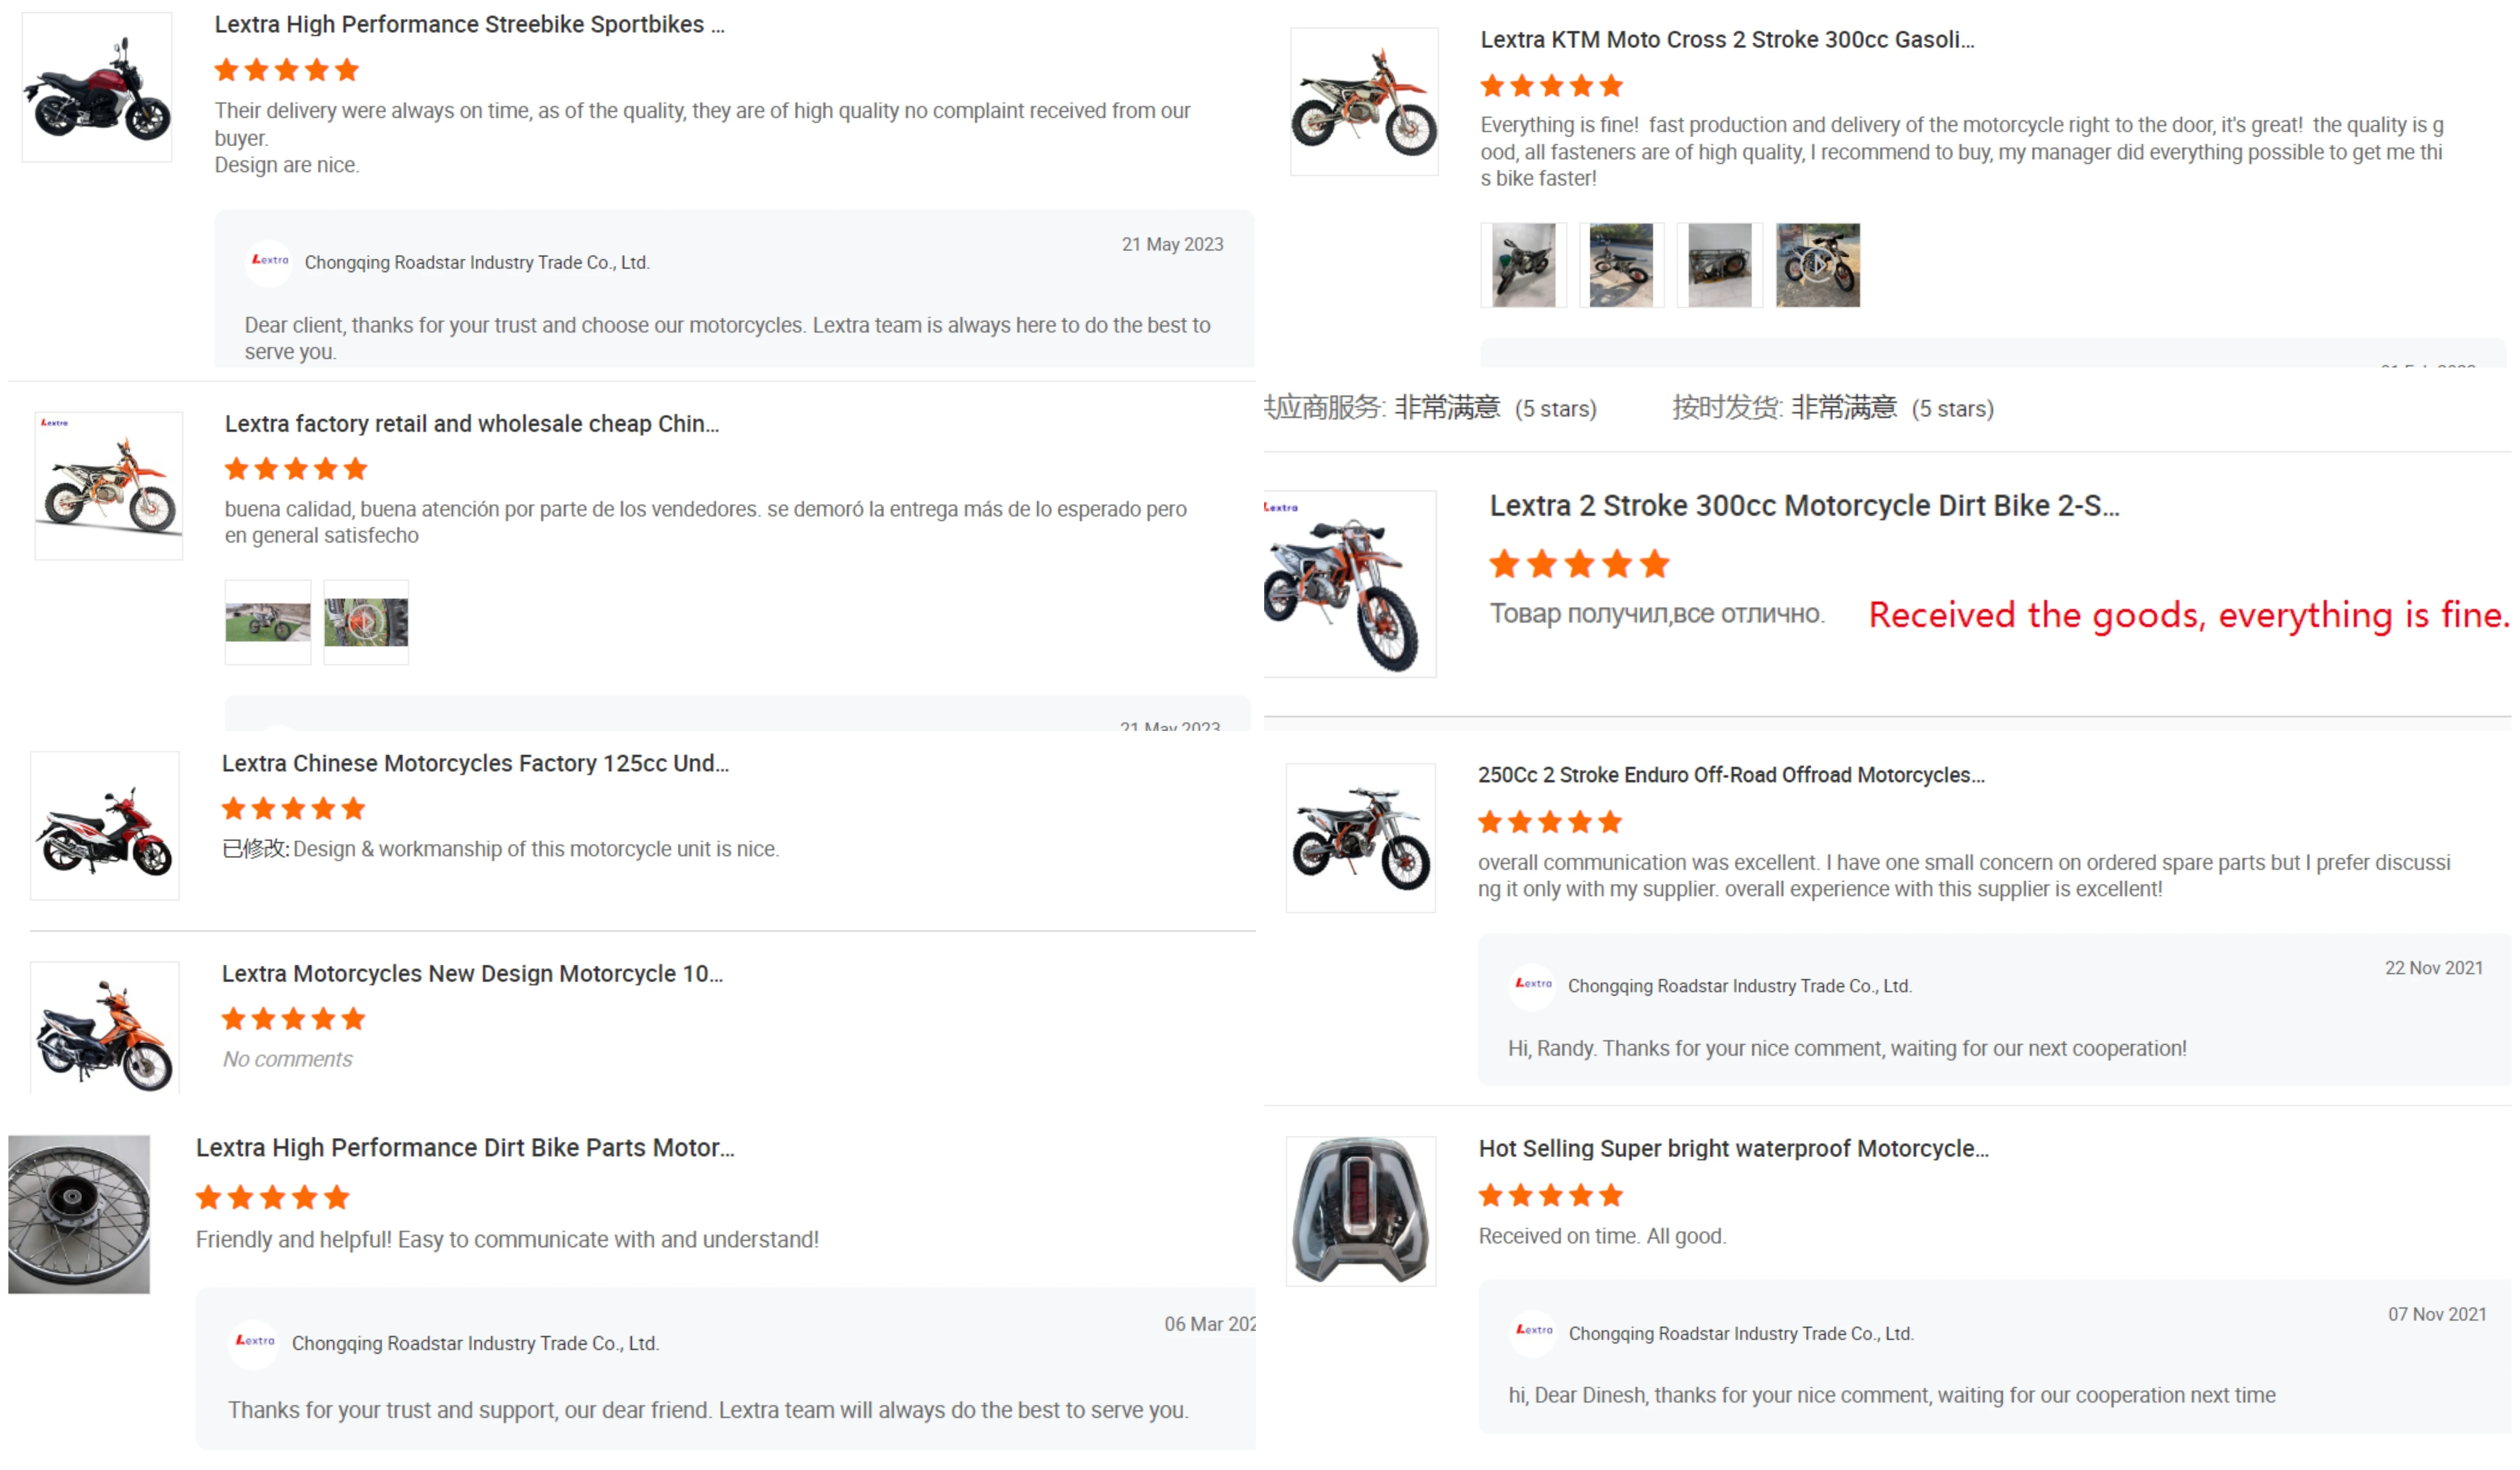Click the Lextra avatar in the 07 Nov 2021 reply
Viewport: 2520px width, 1470px height.
tap(1534, 1332)
